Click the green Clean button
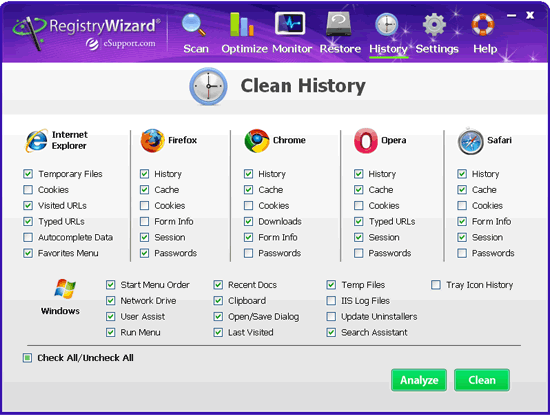550x415 pixels. [x=482, y=380]
